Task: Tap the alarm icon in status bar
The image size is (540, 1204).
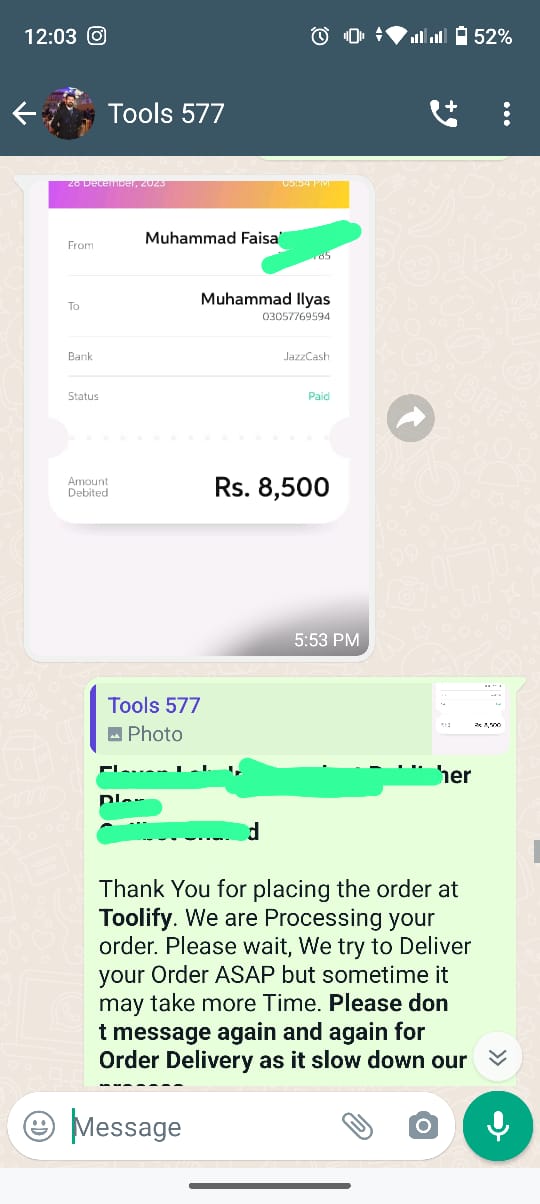Action: coord(320,37)
